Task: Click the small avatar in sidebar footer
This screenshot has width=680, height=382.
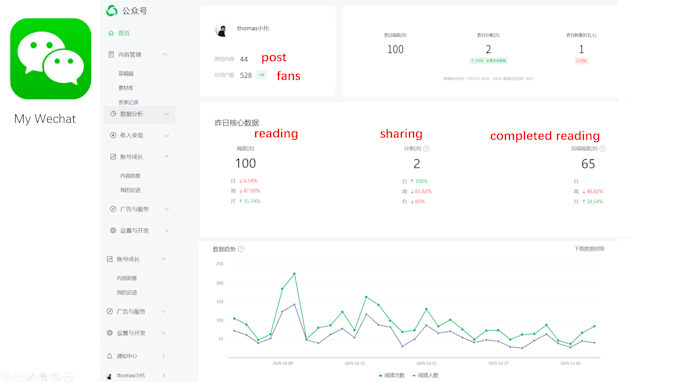Action: pos(109,375)
